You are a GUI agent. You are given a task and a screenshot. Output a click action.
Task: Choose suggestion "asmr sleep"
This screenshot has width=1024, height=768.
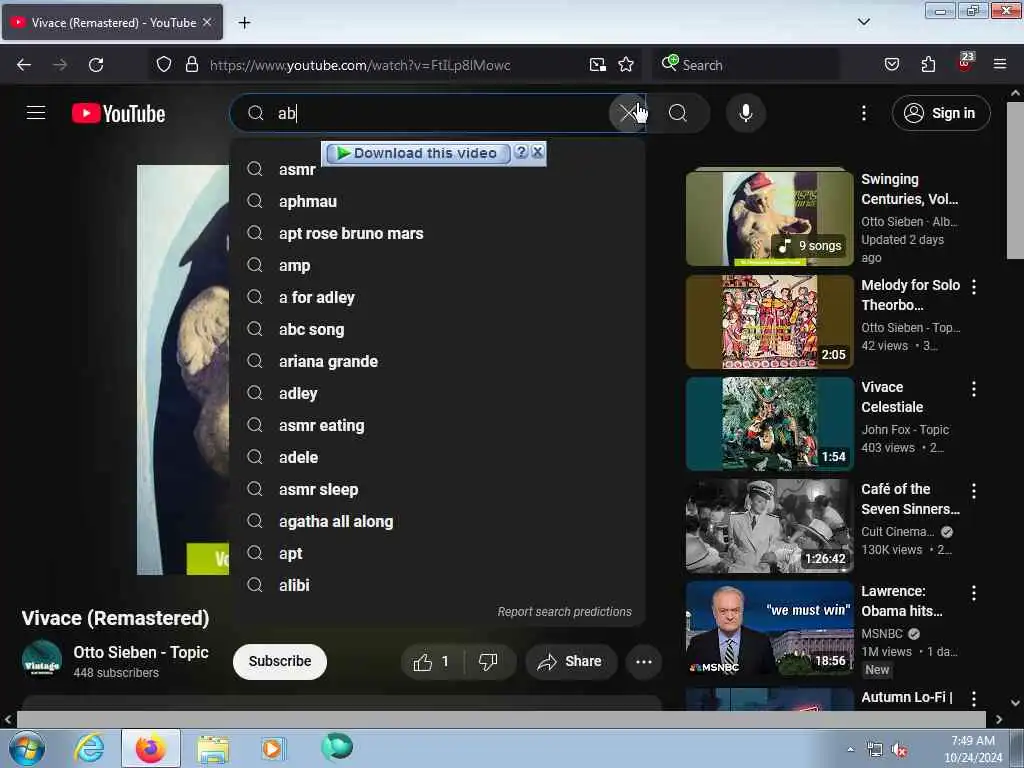438,489
